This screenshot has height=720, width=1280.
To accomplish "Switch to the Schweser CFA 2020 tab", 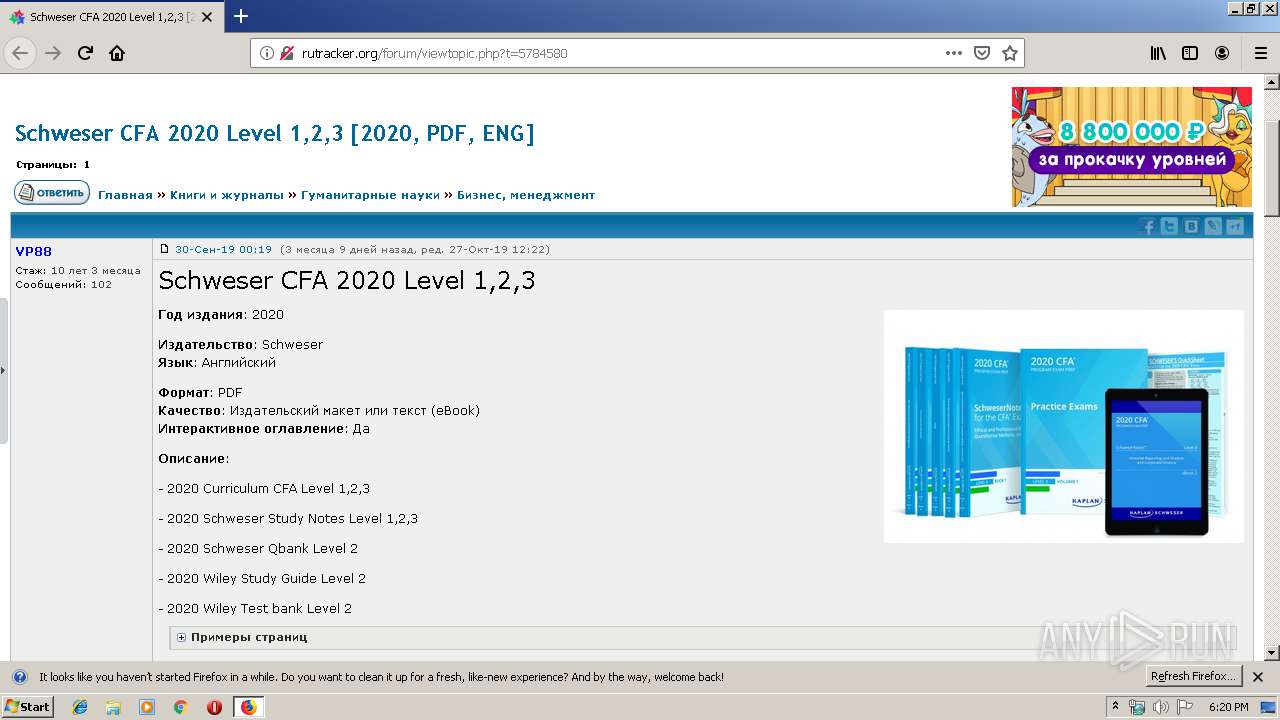I will click(x=113, y=17).
